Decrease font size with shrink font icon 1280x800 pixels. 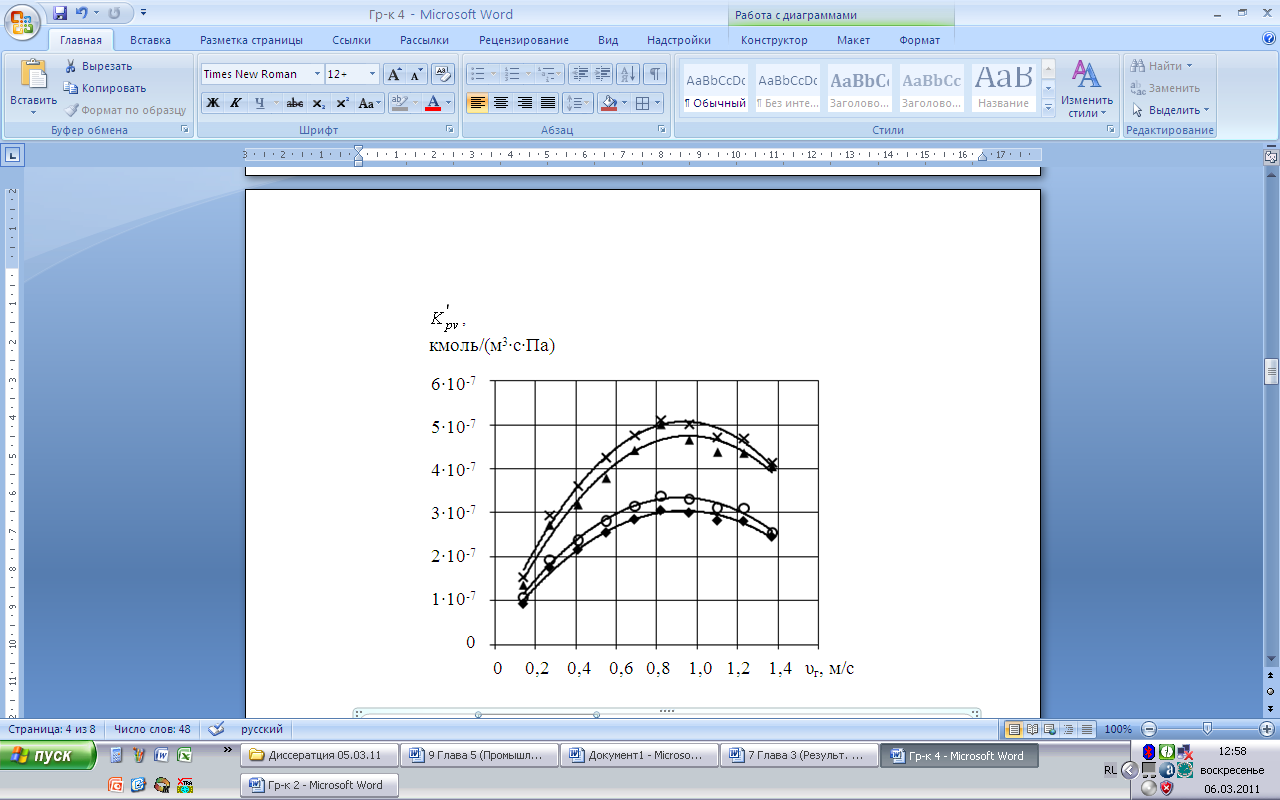click(x=416, y=74)
